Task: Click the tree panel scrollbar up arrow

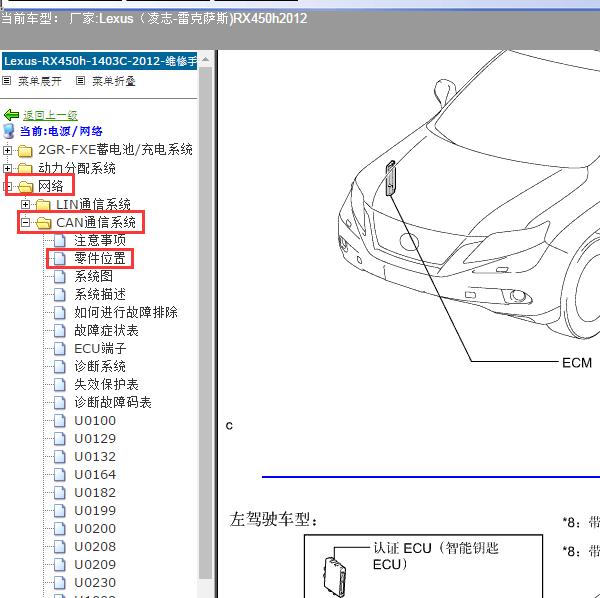Action: pos(205,60)
